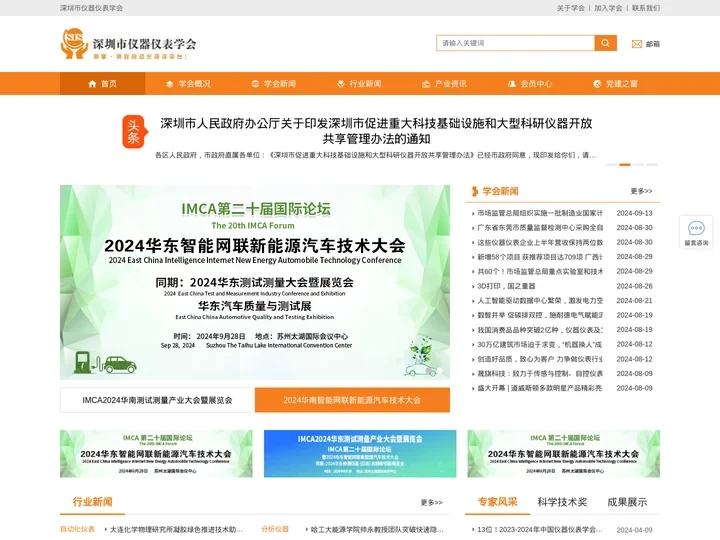Screen dimensions: 720x540
Task: Click the 联系我们 top link
Action: tap(646, 8)
